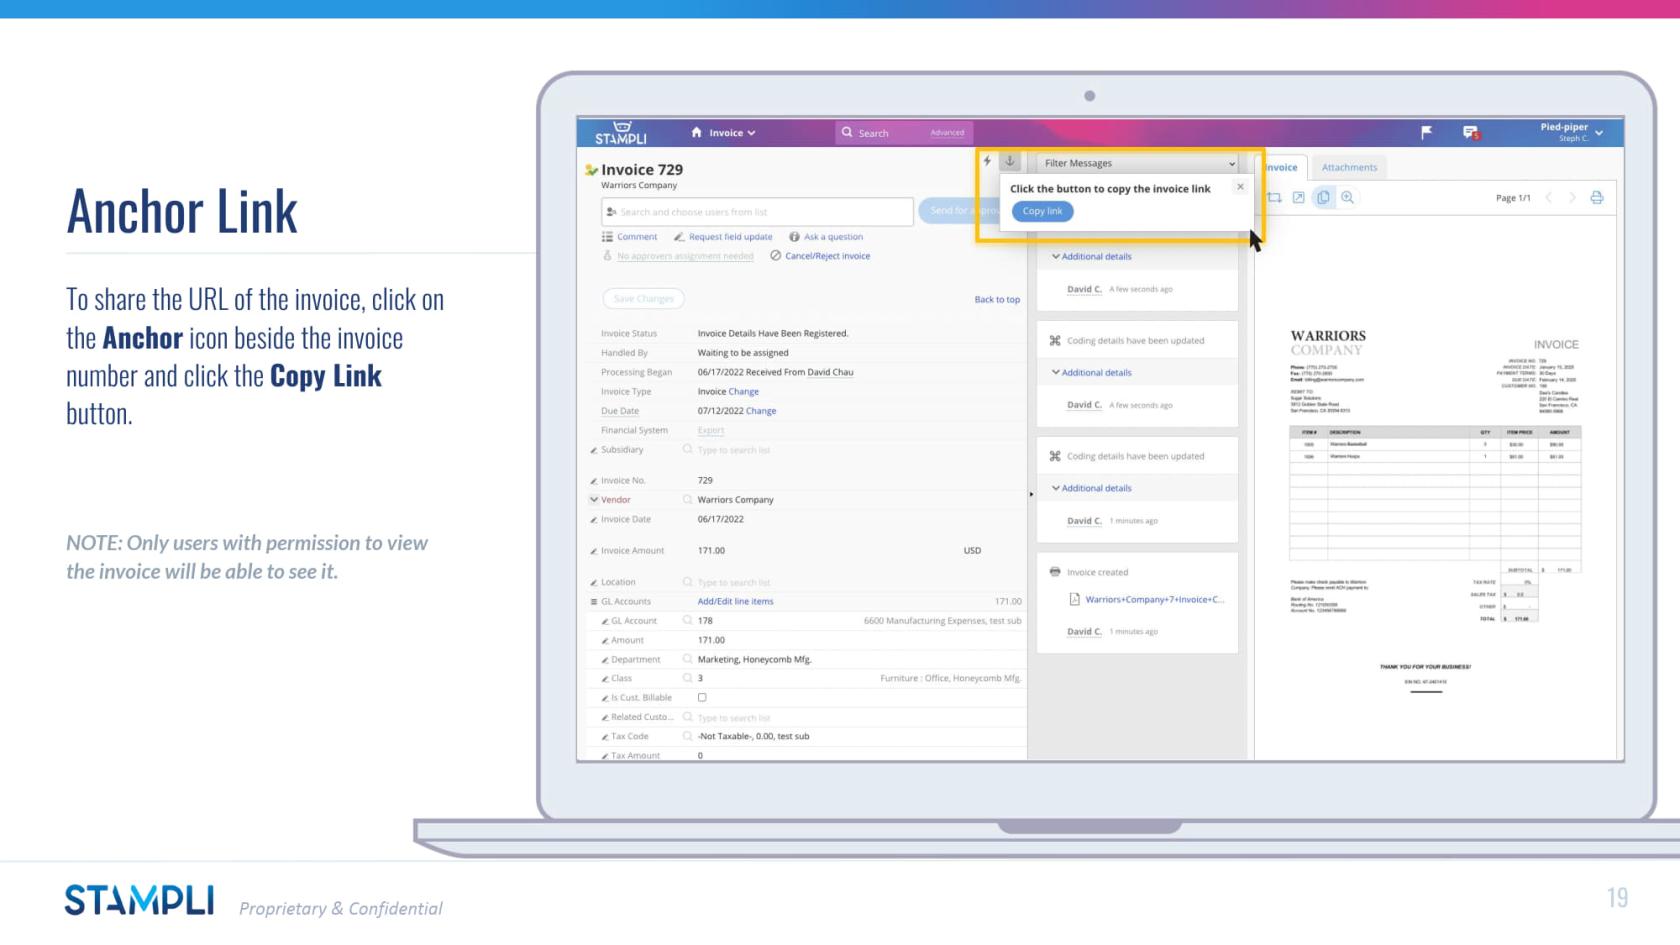This screenshot has width=1680, height=945.
Task: Click the lightning bolt icon
Action: (x=987, y=161)
